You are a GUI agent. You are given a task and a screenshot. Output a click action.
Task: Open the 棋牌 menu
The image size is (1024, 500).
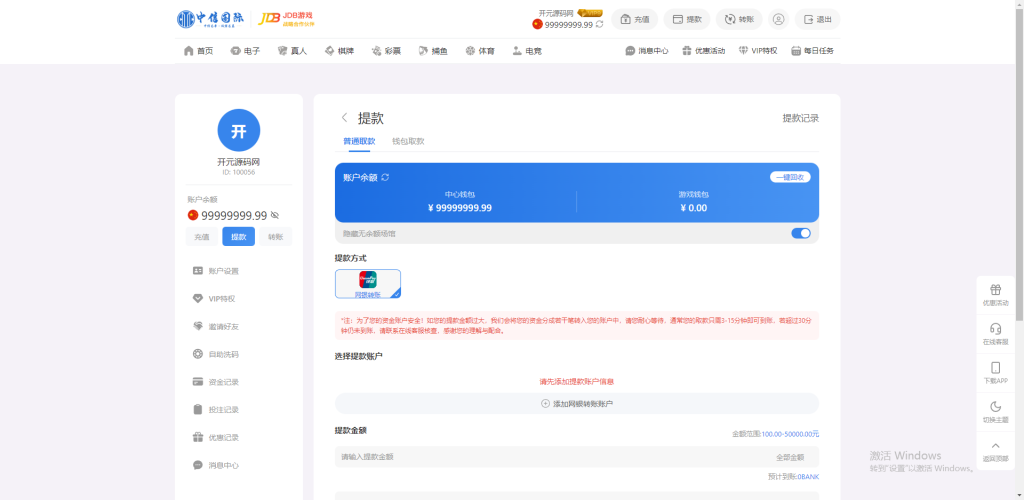(x=339, y=50)
